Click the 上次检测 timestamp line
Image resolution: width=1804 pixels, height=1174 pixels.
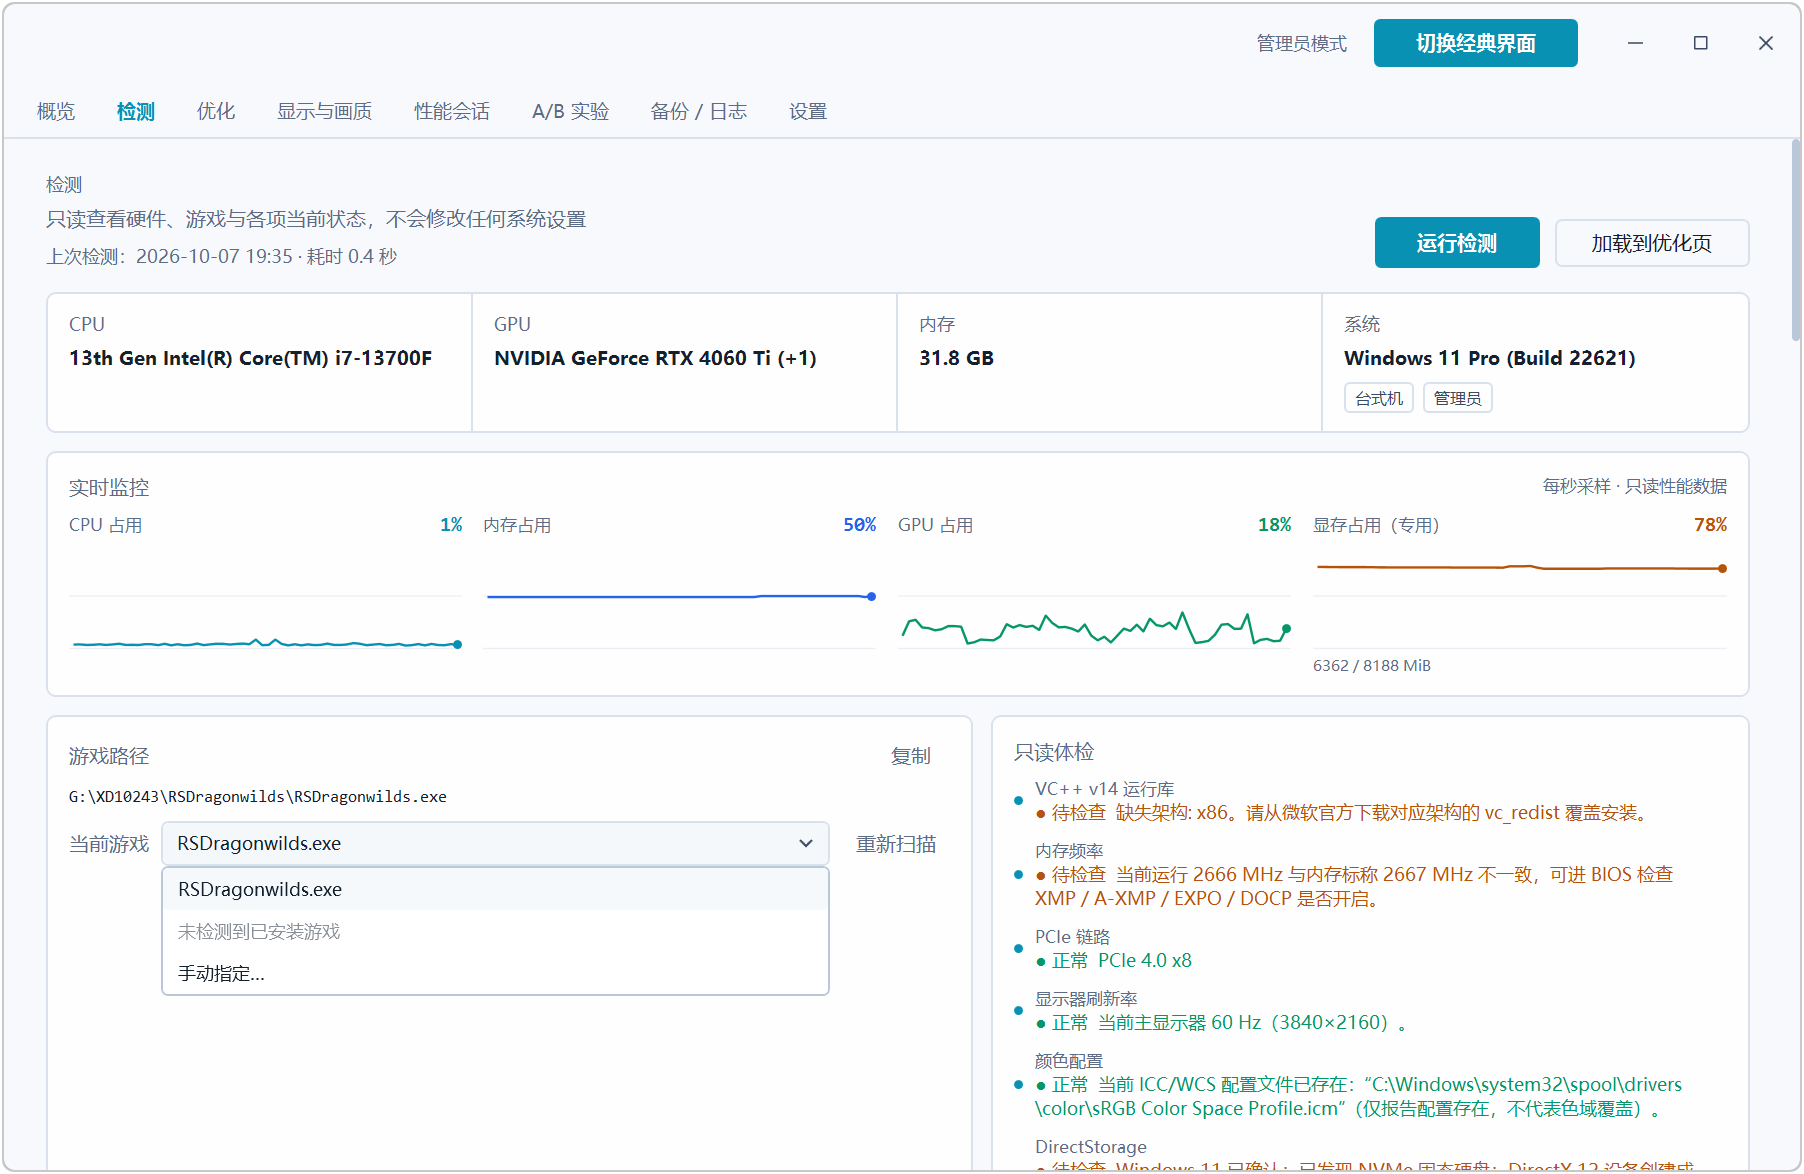coord(222,257)
